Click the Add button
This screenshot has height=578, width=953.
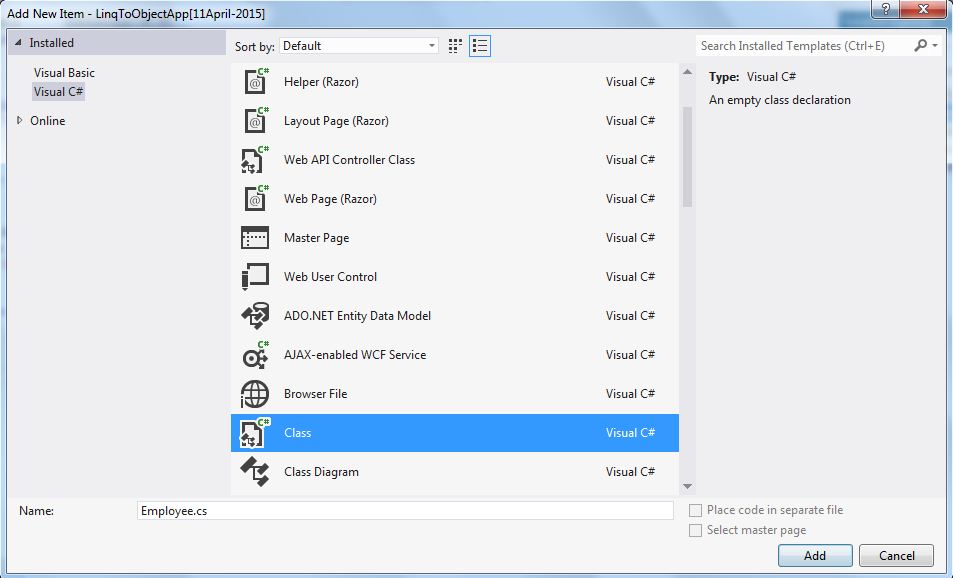click(x=814, y=556)
